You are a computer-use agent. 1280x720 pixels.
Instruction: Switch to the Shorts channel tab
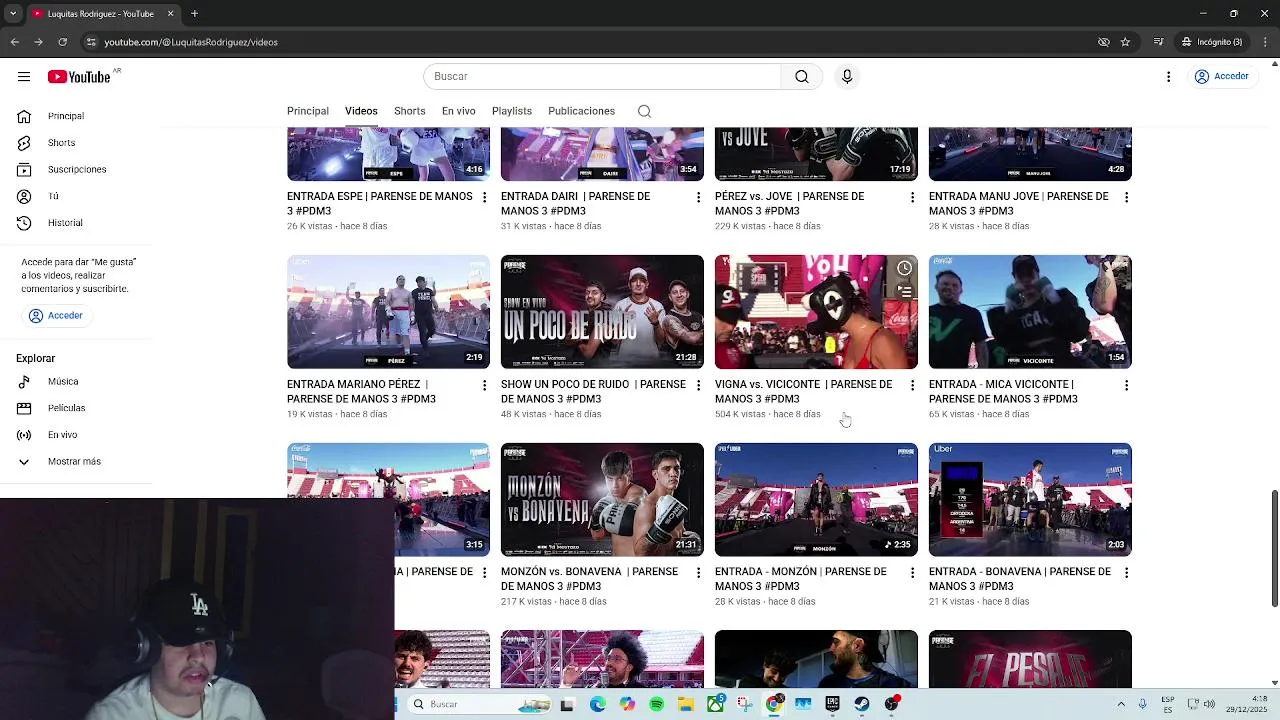click(409, 111)
